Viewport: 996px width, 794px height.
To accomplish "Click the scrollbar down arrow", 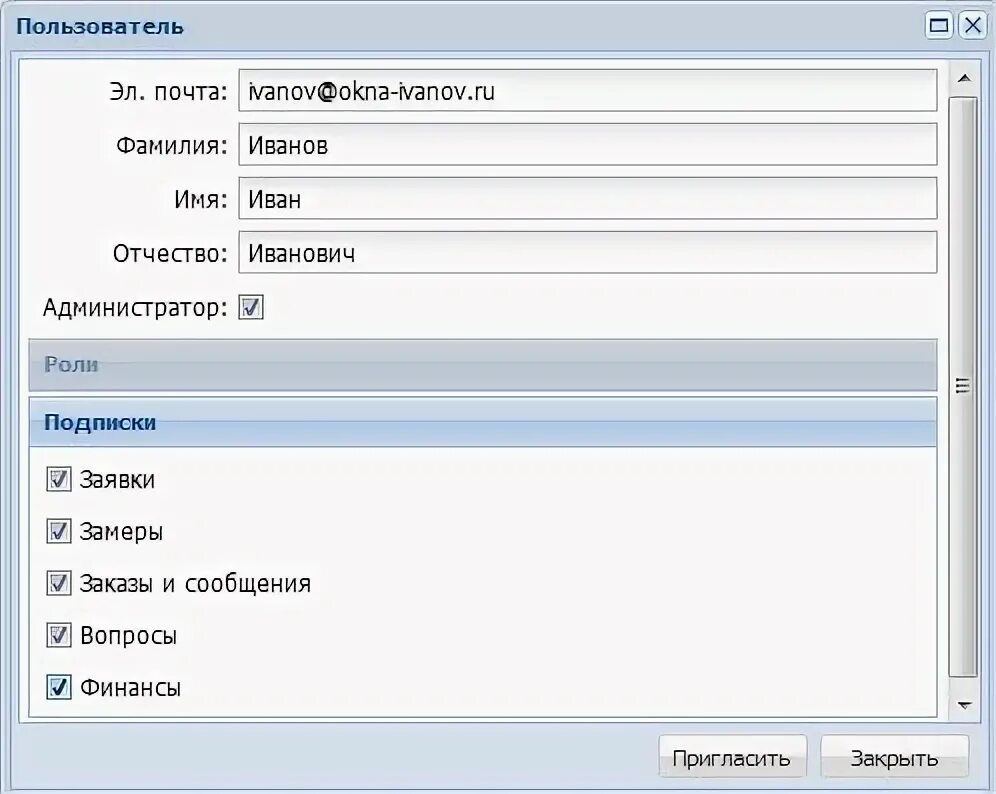I will click(x=964, y=705).
